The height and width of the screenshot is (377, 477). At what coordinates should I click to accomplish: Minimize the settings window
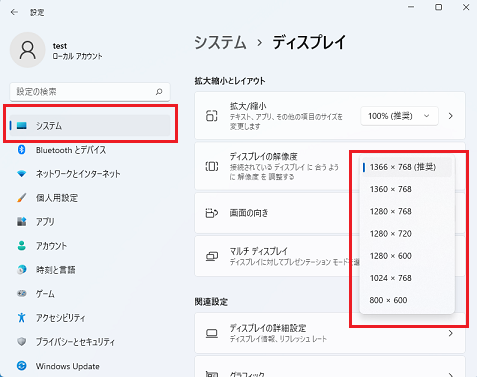pos(411,7)
